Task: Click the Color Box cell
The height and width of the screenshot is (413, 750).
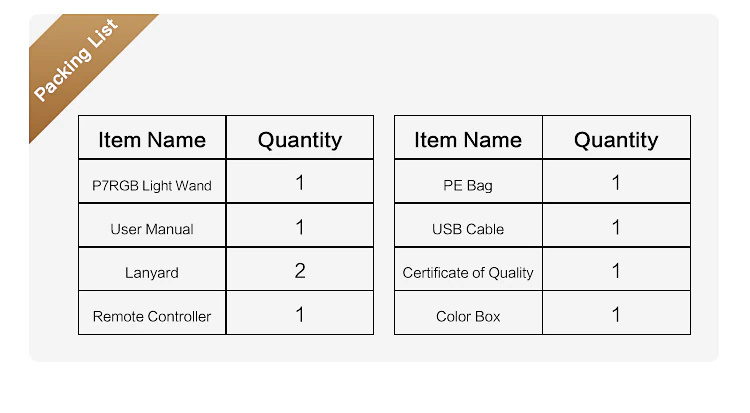Action: click(468, 313)
